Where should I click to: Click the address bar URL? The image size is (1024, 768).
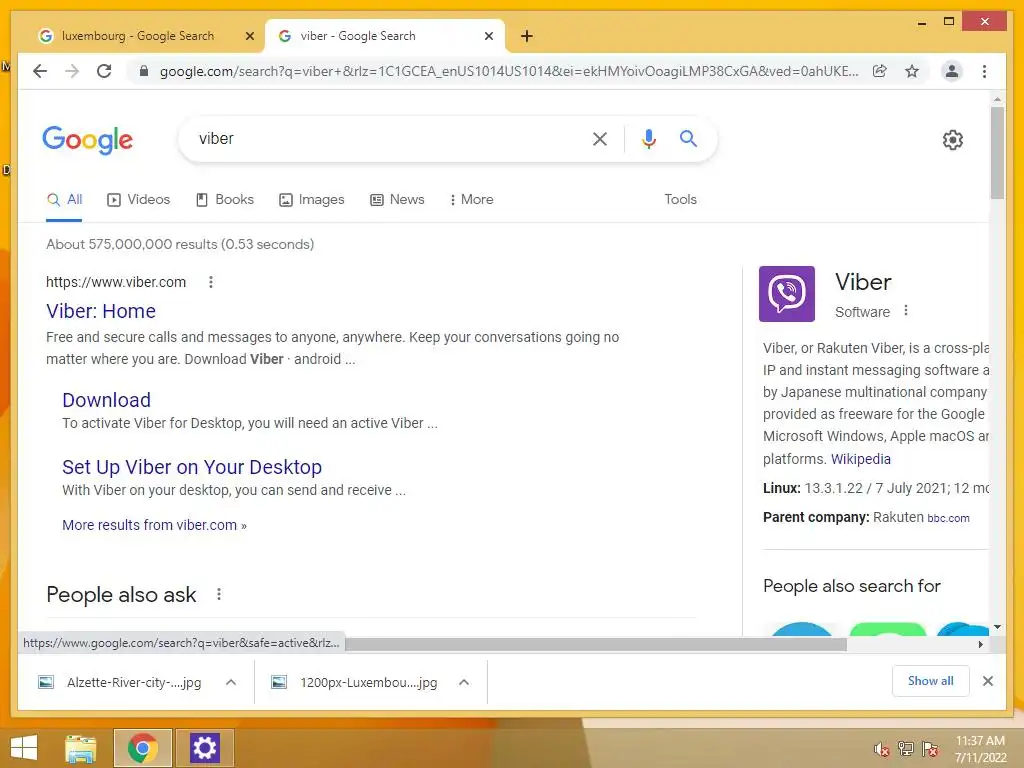pyautogui.click(x=509, y=71)
